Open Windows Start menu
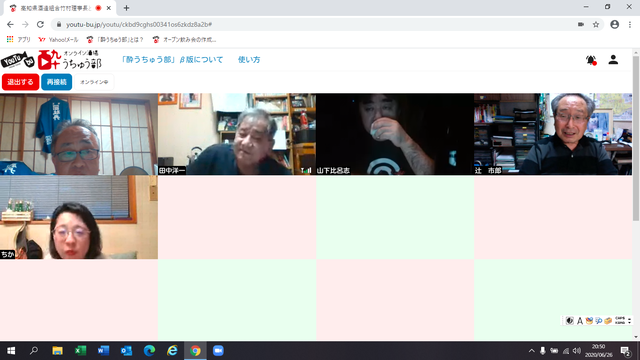 click(x=11, y=351)
